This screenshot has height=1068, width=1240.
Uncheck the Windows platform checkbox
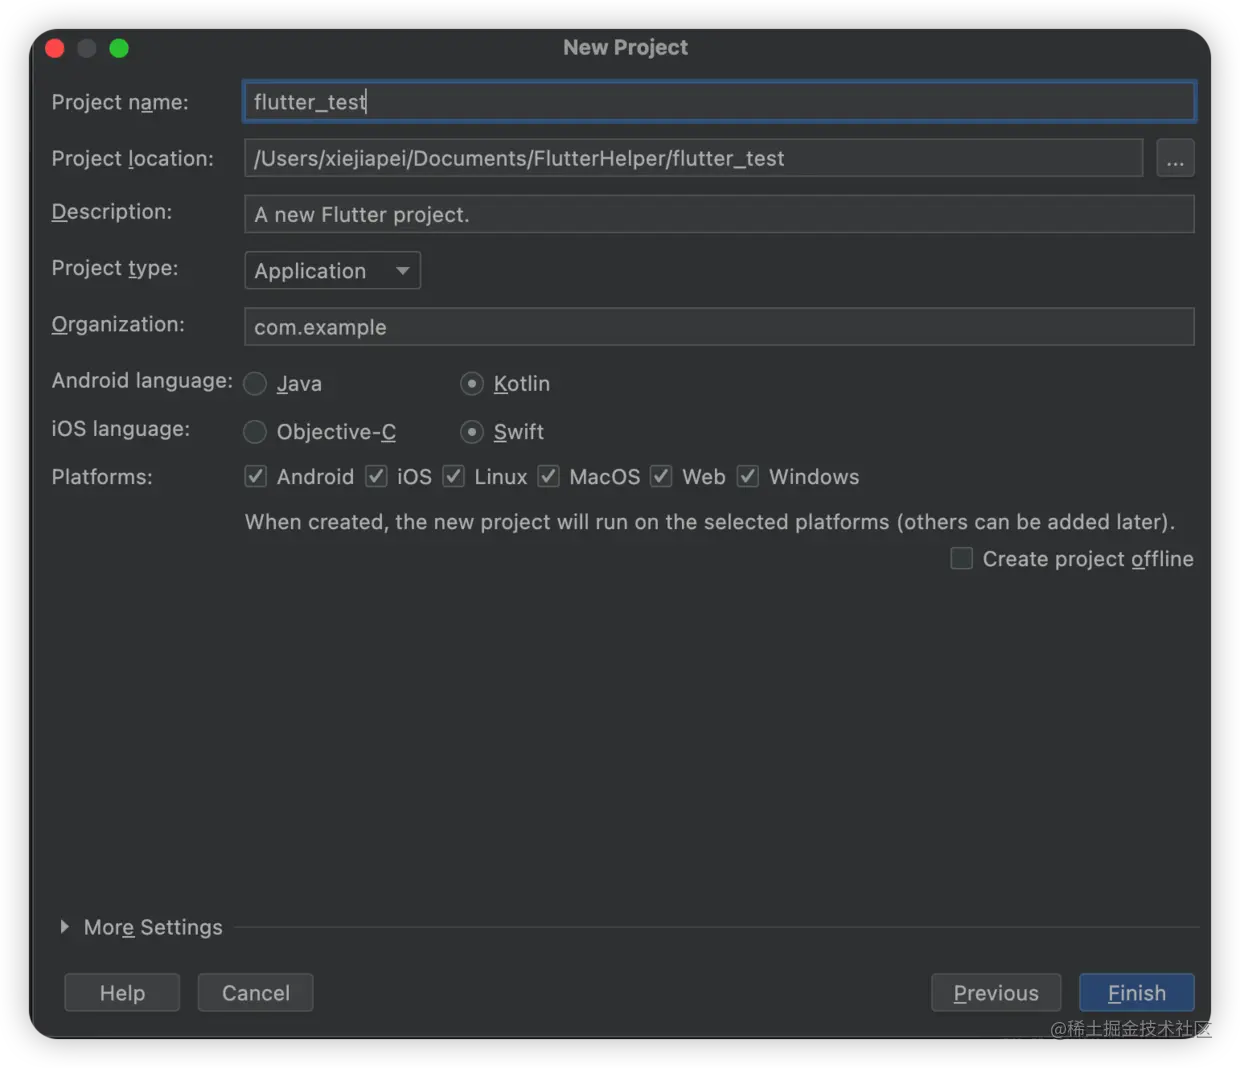point(748,477)
